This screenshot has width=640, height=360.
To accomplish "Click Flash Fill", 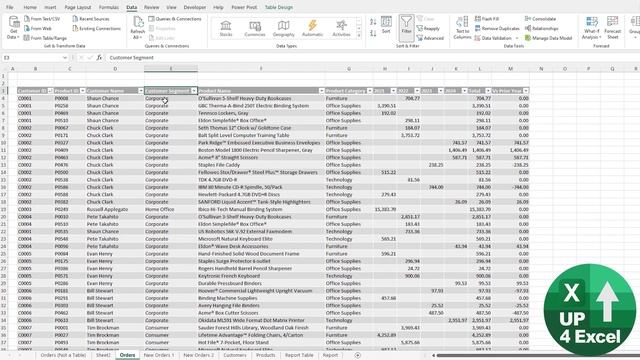I will pyautogui.click(x=487, y=19).
